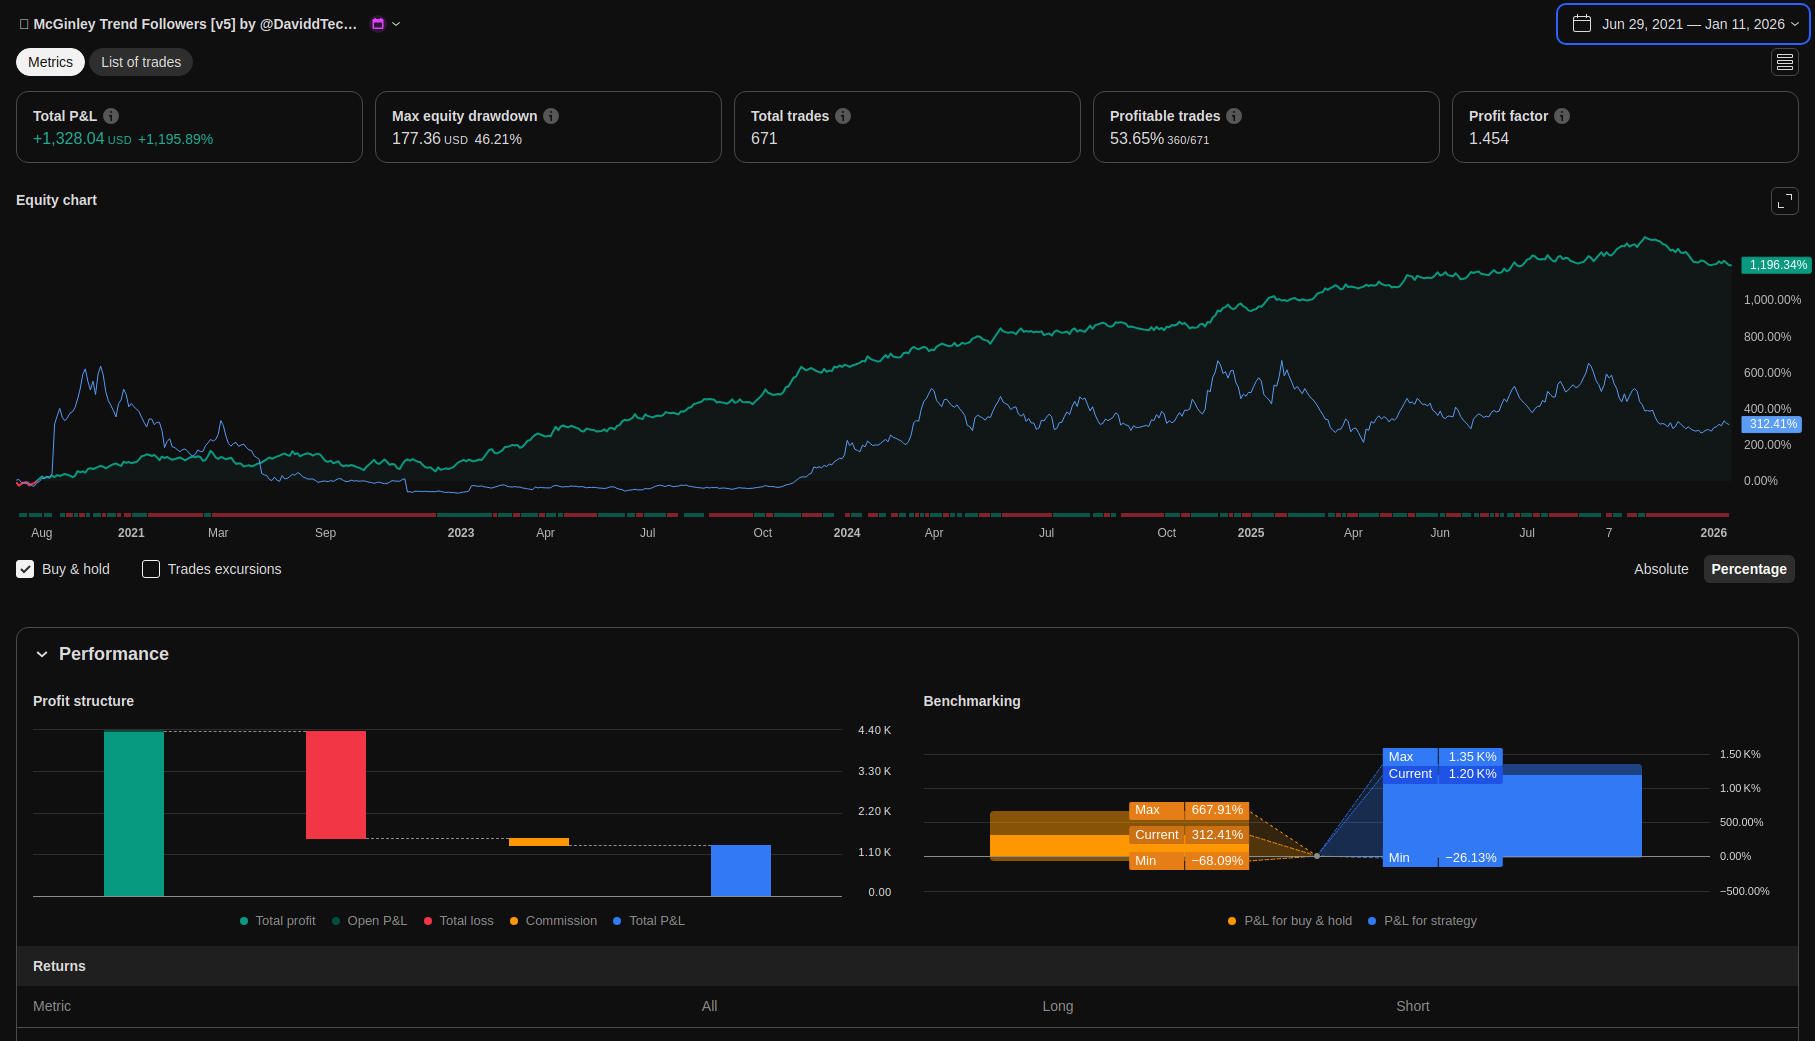The image size is (1815, 1041).
Task: Select the Metrics tab
Action: click(50, 62)
